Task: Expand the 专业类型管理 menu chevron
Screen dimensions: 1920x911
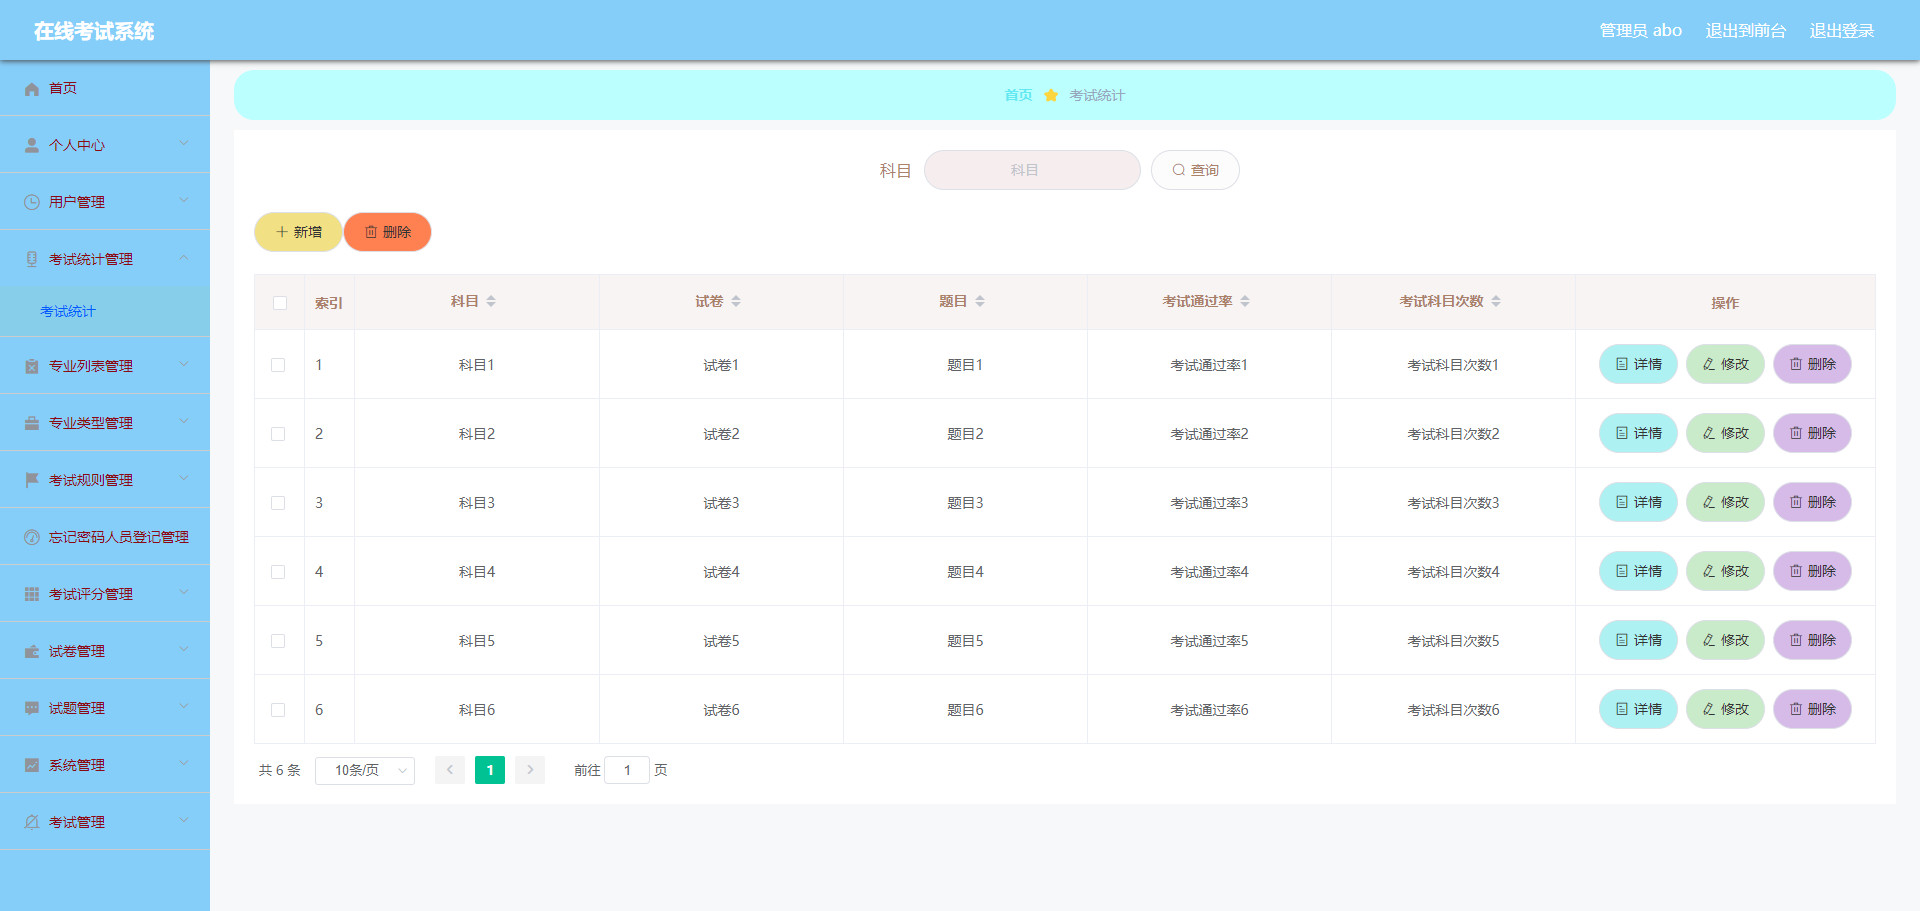Action: [x=184, y=422]
